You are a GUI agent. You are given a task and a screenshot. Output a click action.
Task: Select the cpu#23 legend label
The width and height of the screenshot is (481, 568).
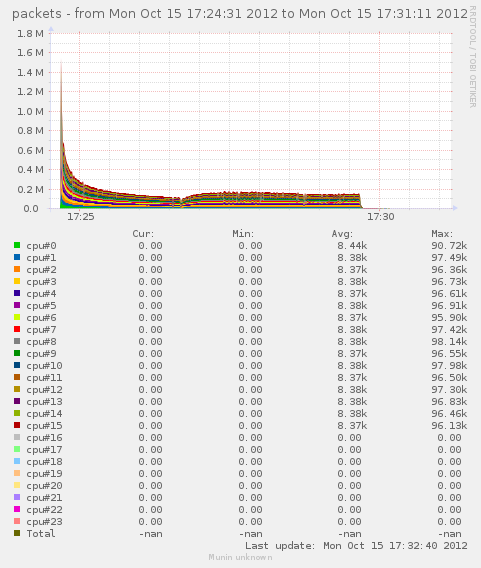click(44, 522)
